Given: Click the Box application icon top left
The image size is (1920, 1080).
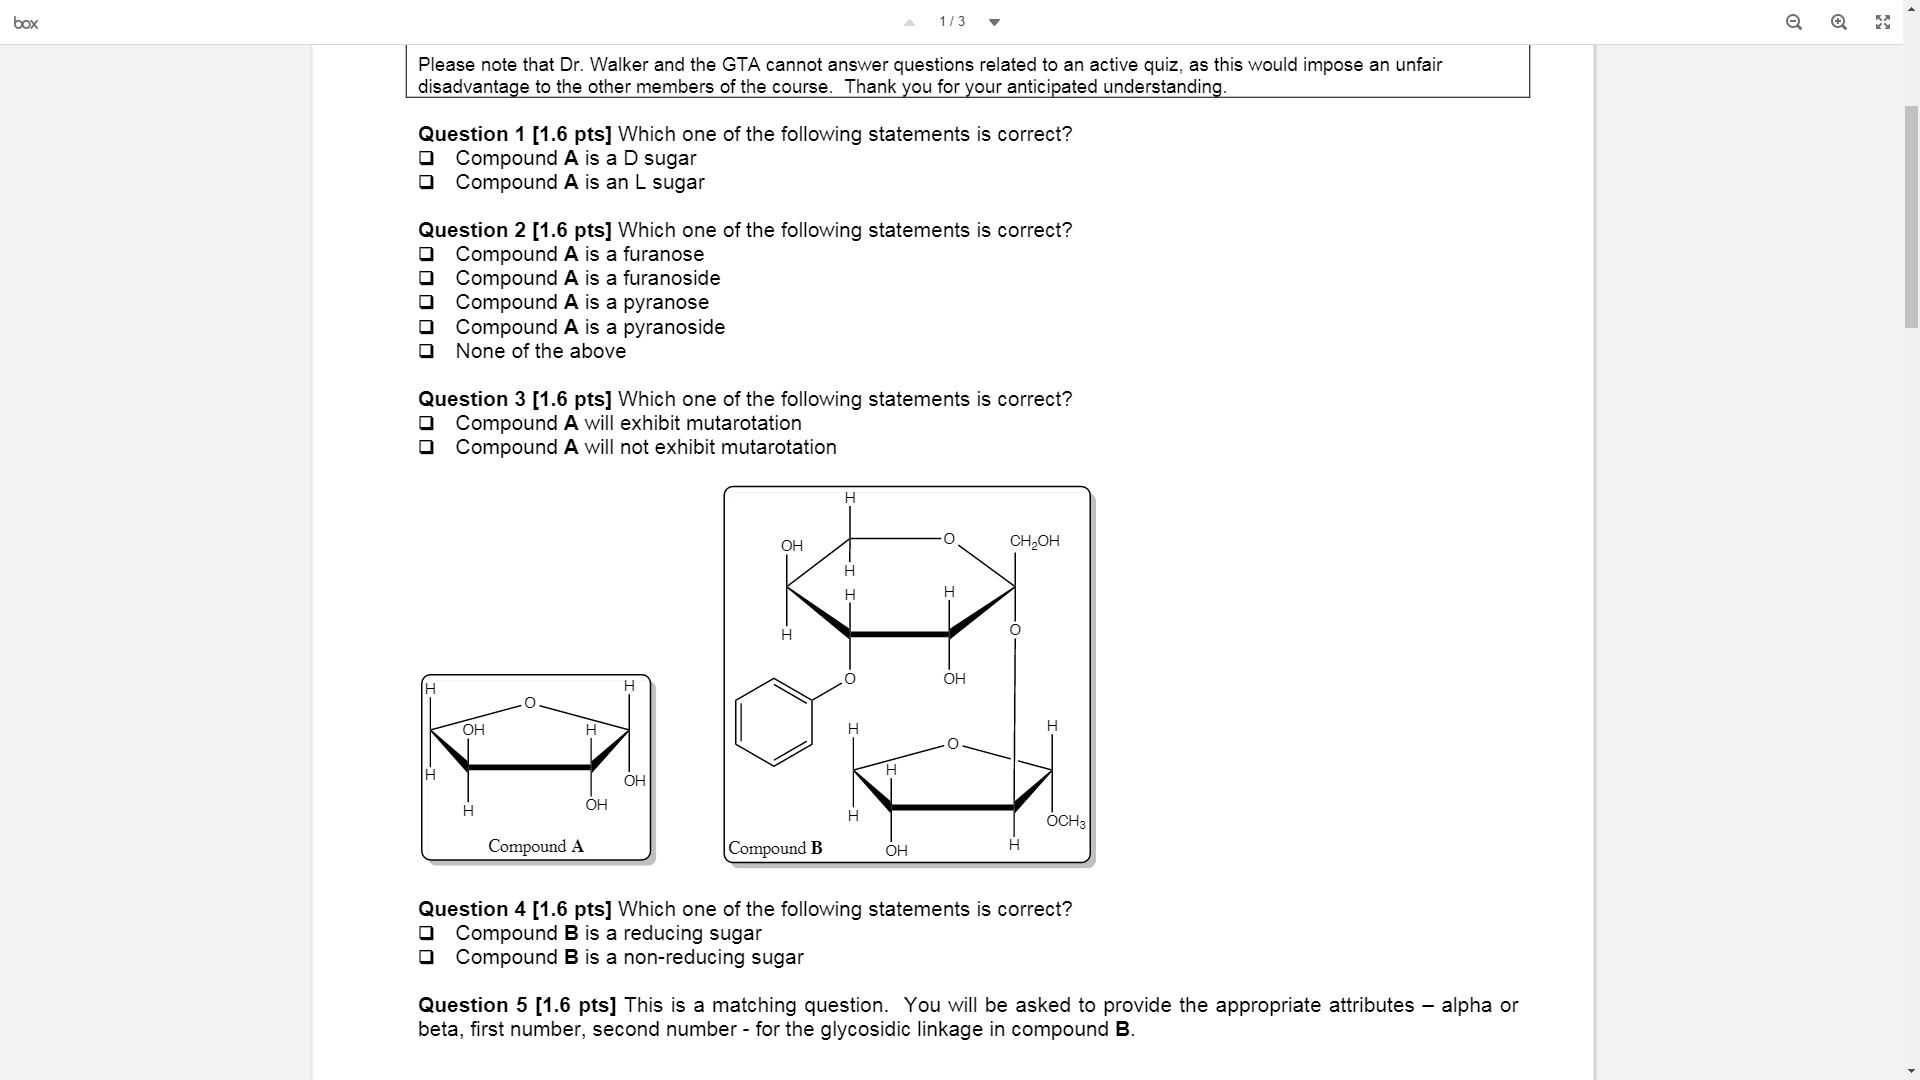Looking at the screenshot, I should (x=26, y=20).
